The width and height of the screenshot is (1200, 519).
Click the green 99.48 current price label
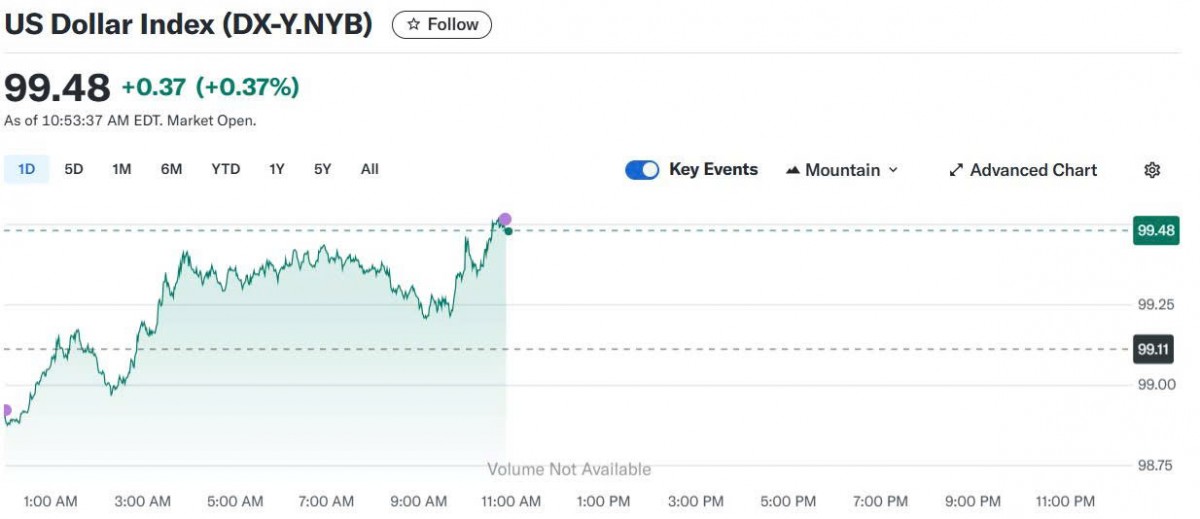[x=1155, y=231]
